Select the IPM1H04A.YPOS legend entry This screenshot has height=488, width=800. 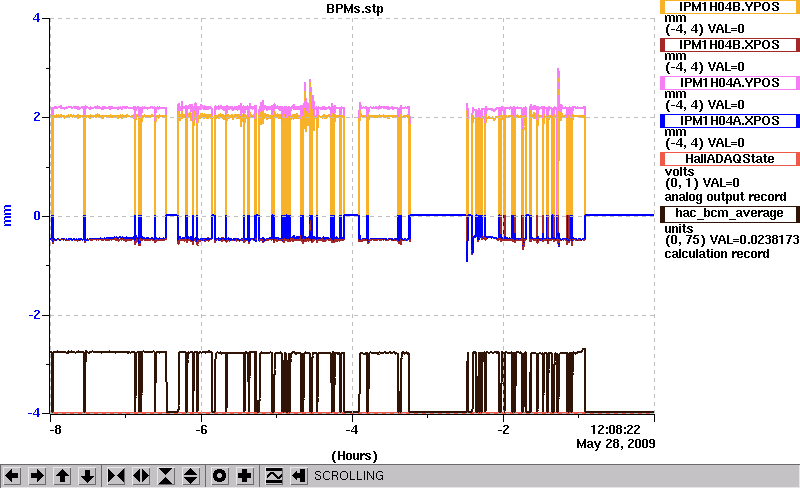click(730, 83)
